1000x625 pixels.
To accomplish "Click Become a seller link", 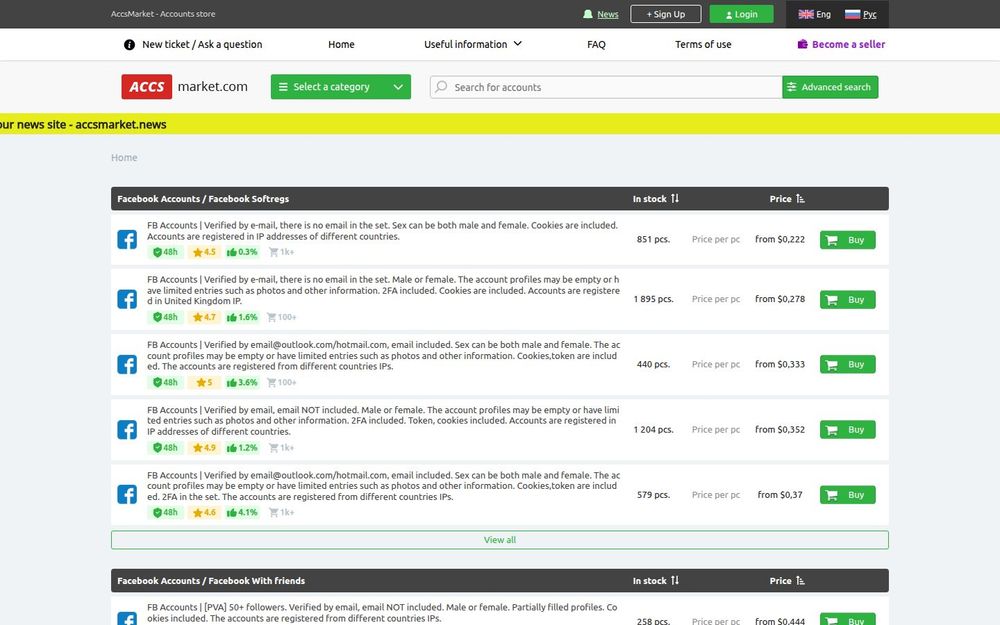I will pos(848,44).
